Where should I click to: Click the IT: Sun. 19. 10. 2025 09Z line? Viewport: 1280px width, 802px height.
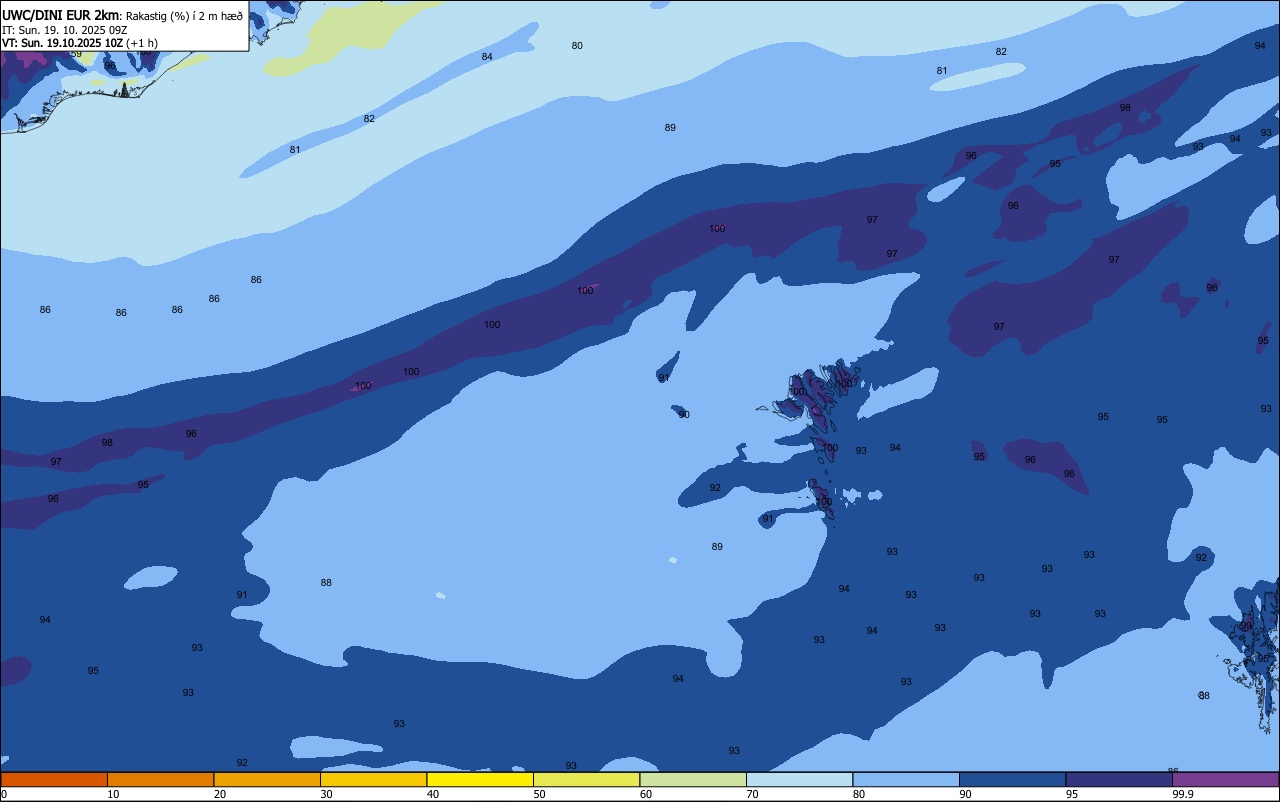coord(64,30)
